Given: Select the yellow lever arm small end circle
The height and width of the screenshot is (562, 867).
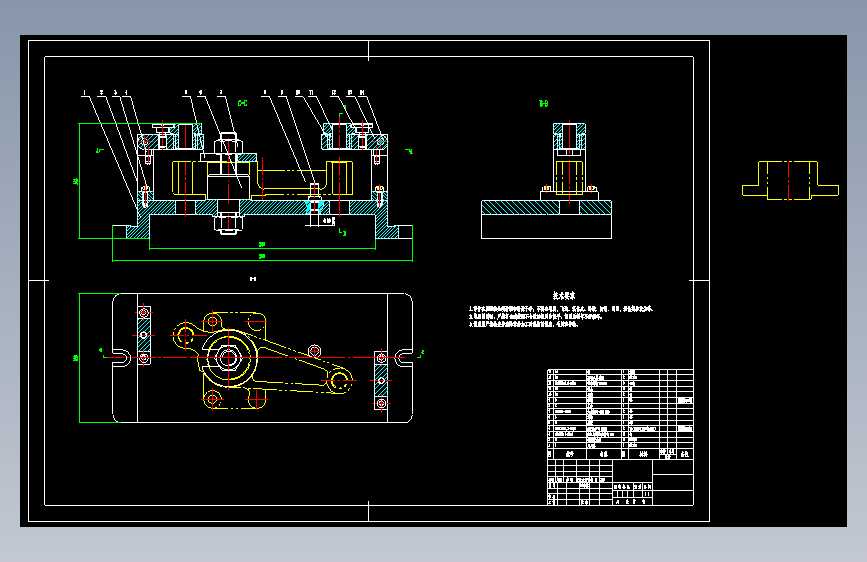Looking at the screenshot, I should point(338,380).
